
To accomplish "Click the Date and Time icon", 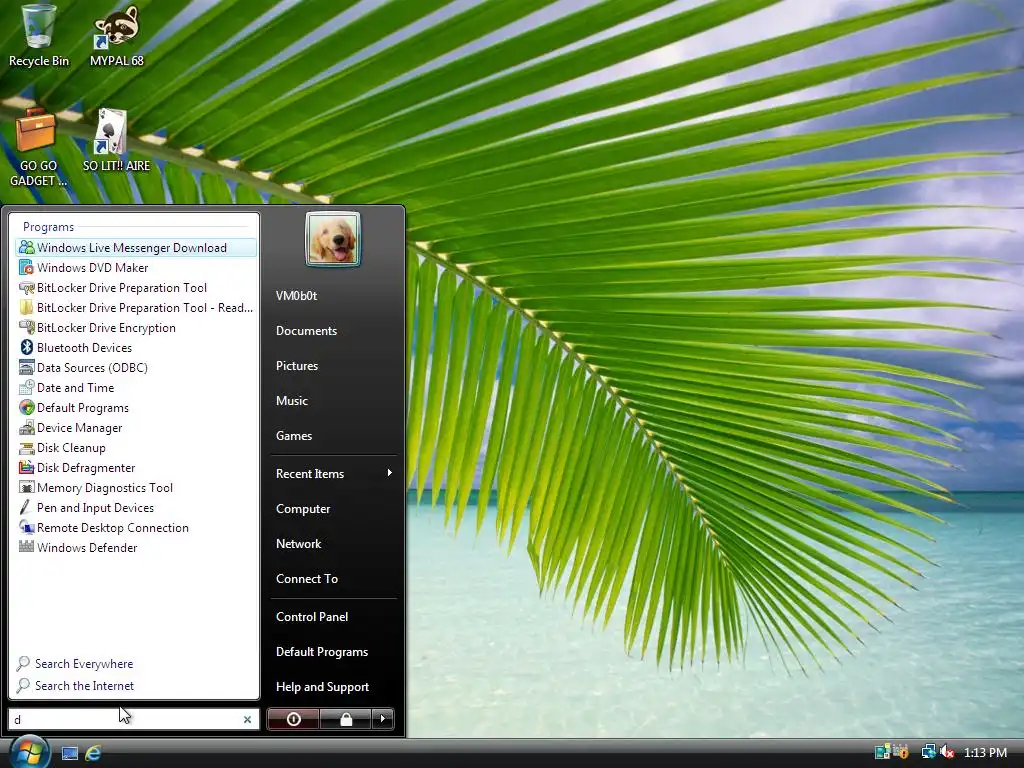I will pos(26,387).
